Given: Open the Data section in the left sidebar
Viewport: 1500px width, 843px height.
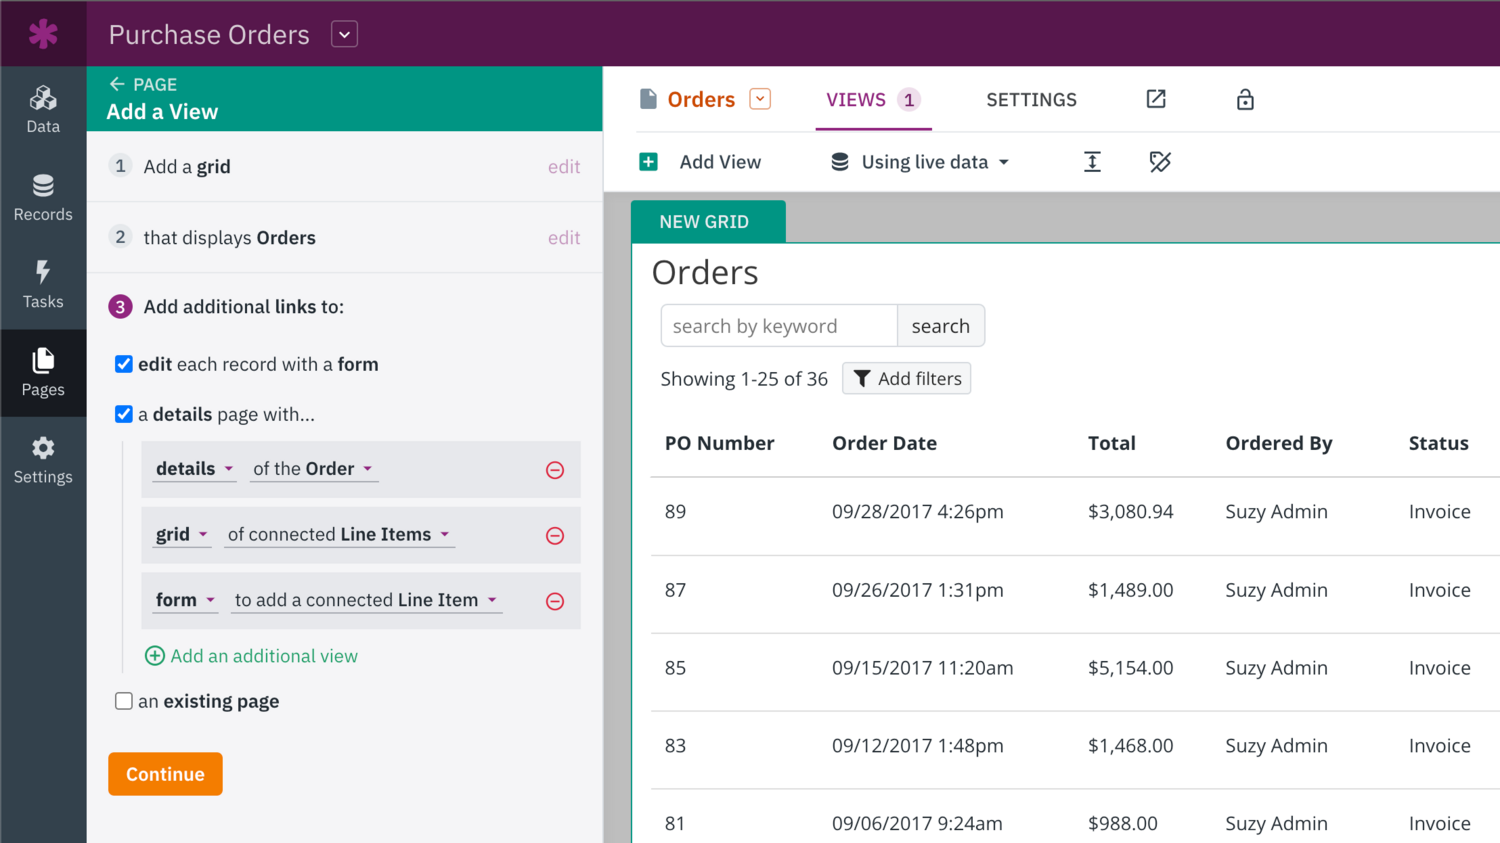Looking at the screenshot, I should 43,107.
